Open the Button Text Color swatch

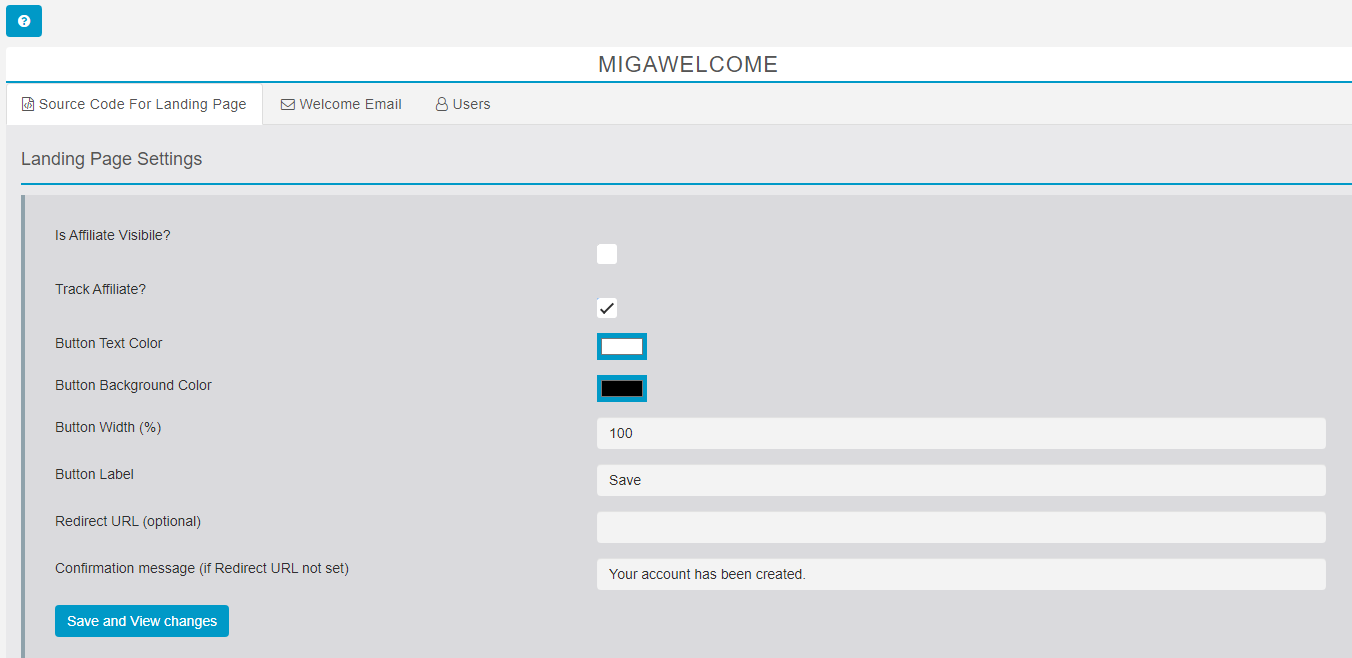click(x=622, y=346)
